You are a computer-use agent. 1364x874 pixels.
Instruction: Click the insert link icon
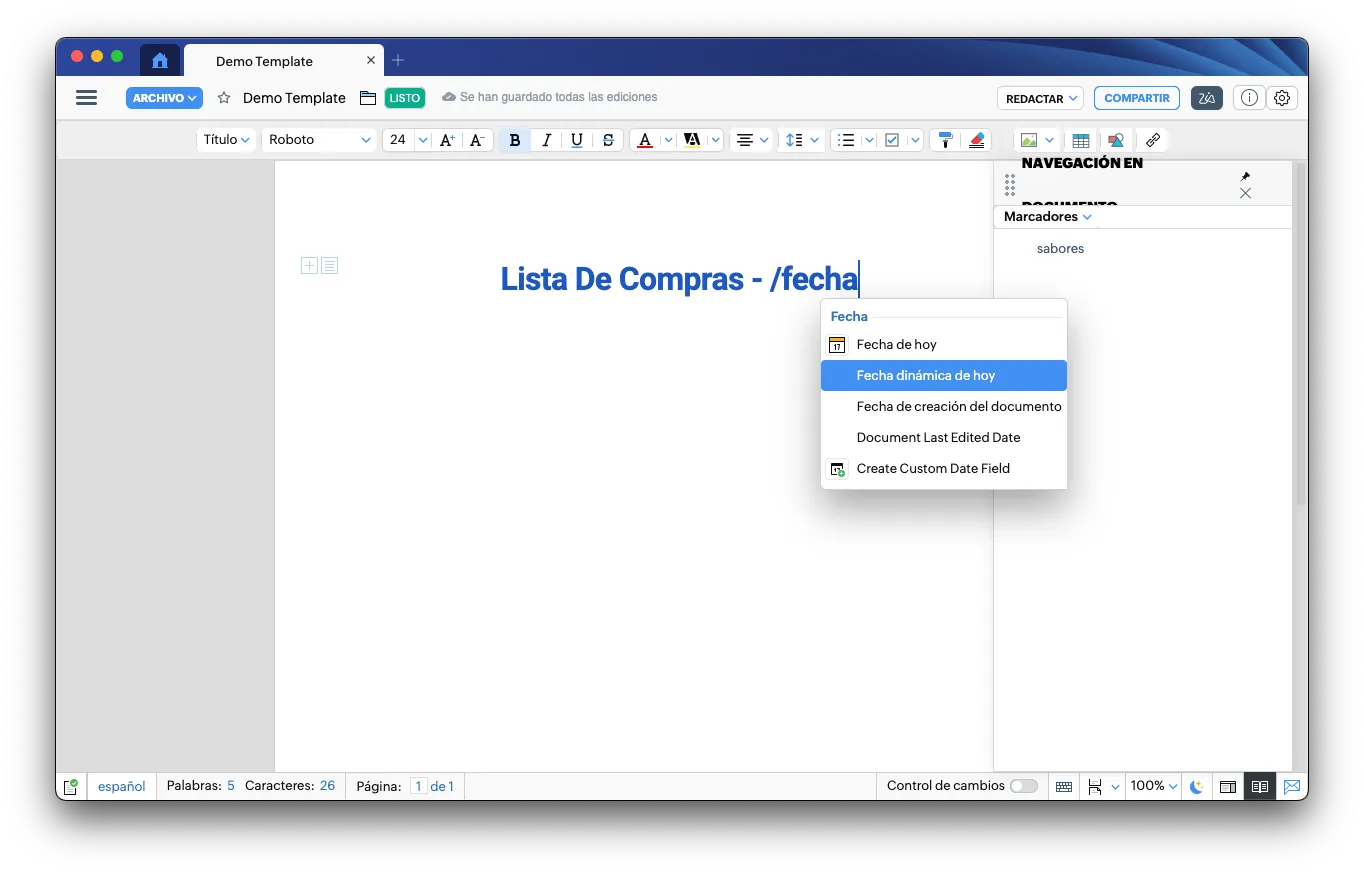click(x=1153, y=140)
